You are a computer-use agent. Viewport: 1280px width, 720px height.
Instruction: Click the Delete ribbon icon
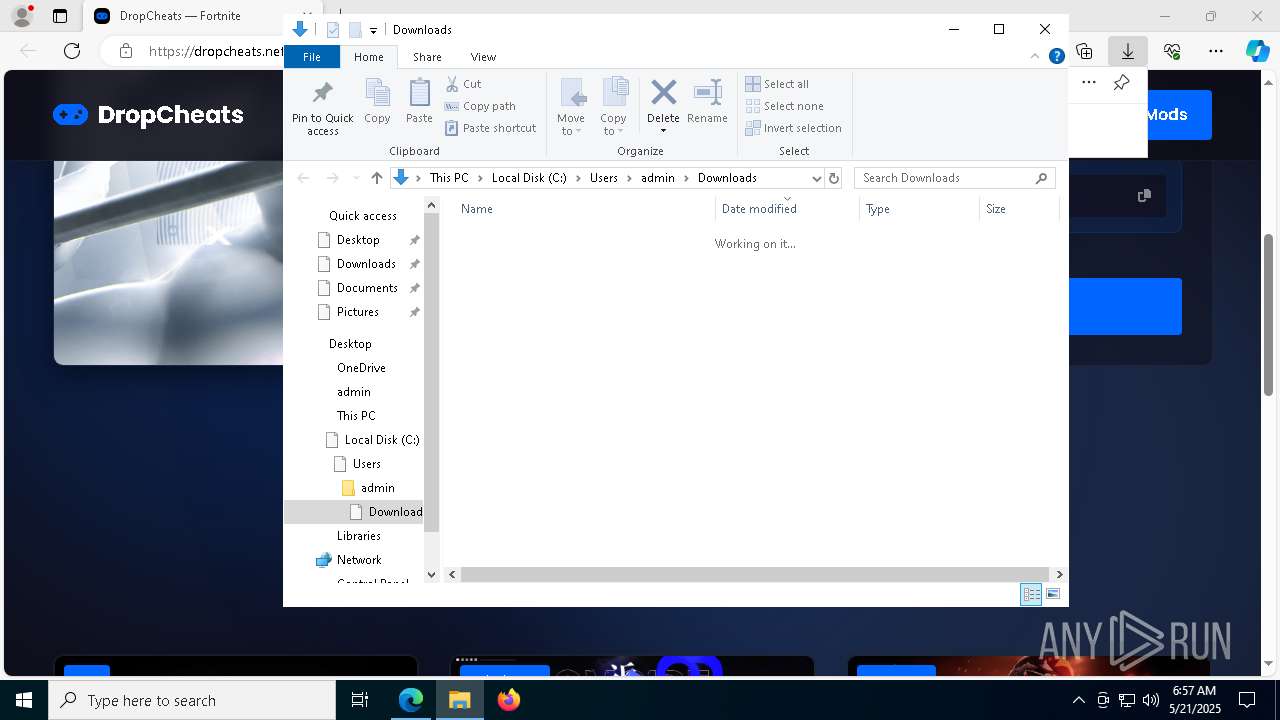[x=663, y=94]
